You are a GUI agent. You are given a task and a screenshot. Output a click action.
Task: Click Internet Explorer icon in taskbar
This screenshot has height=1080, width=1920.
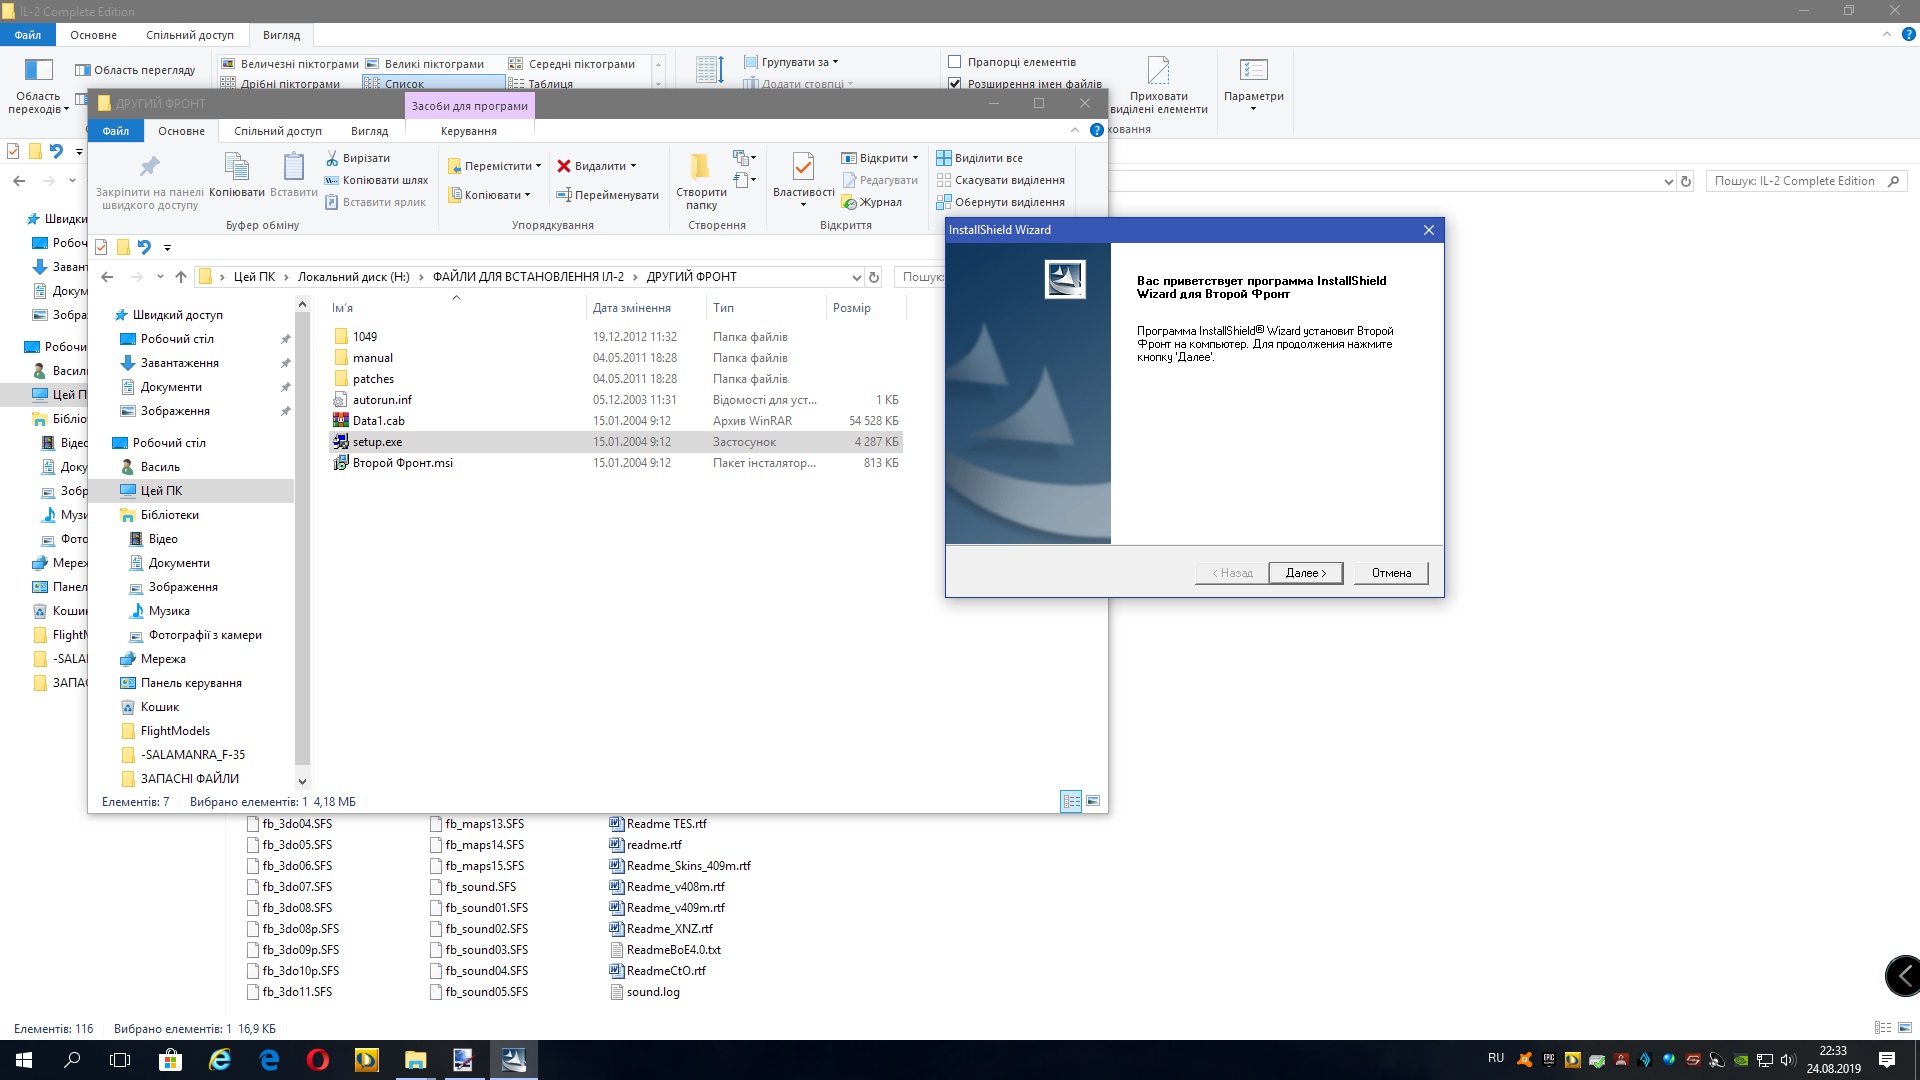coord(220,1060)
